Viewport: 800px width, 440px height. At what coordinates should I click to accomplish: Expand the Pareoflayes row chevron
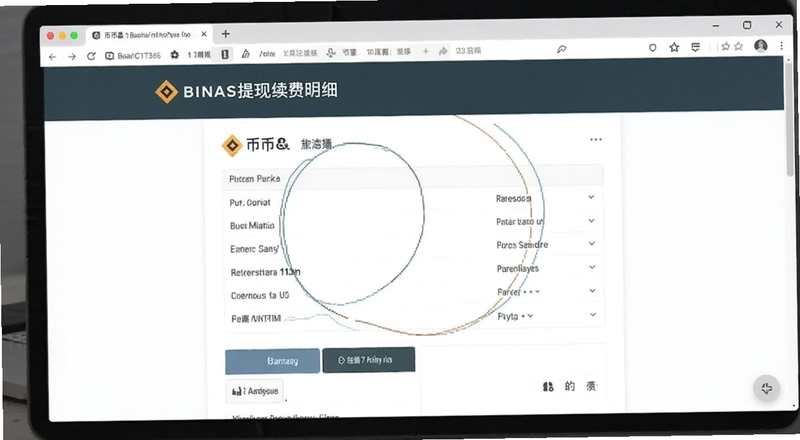[x=592, y=267]
